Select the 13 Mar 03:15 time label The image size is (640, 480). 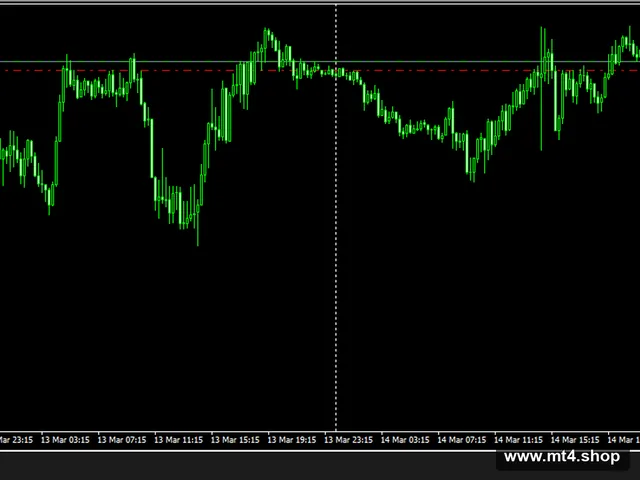tap(65, 440)
